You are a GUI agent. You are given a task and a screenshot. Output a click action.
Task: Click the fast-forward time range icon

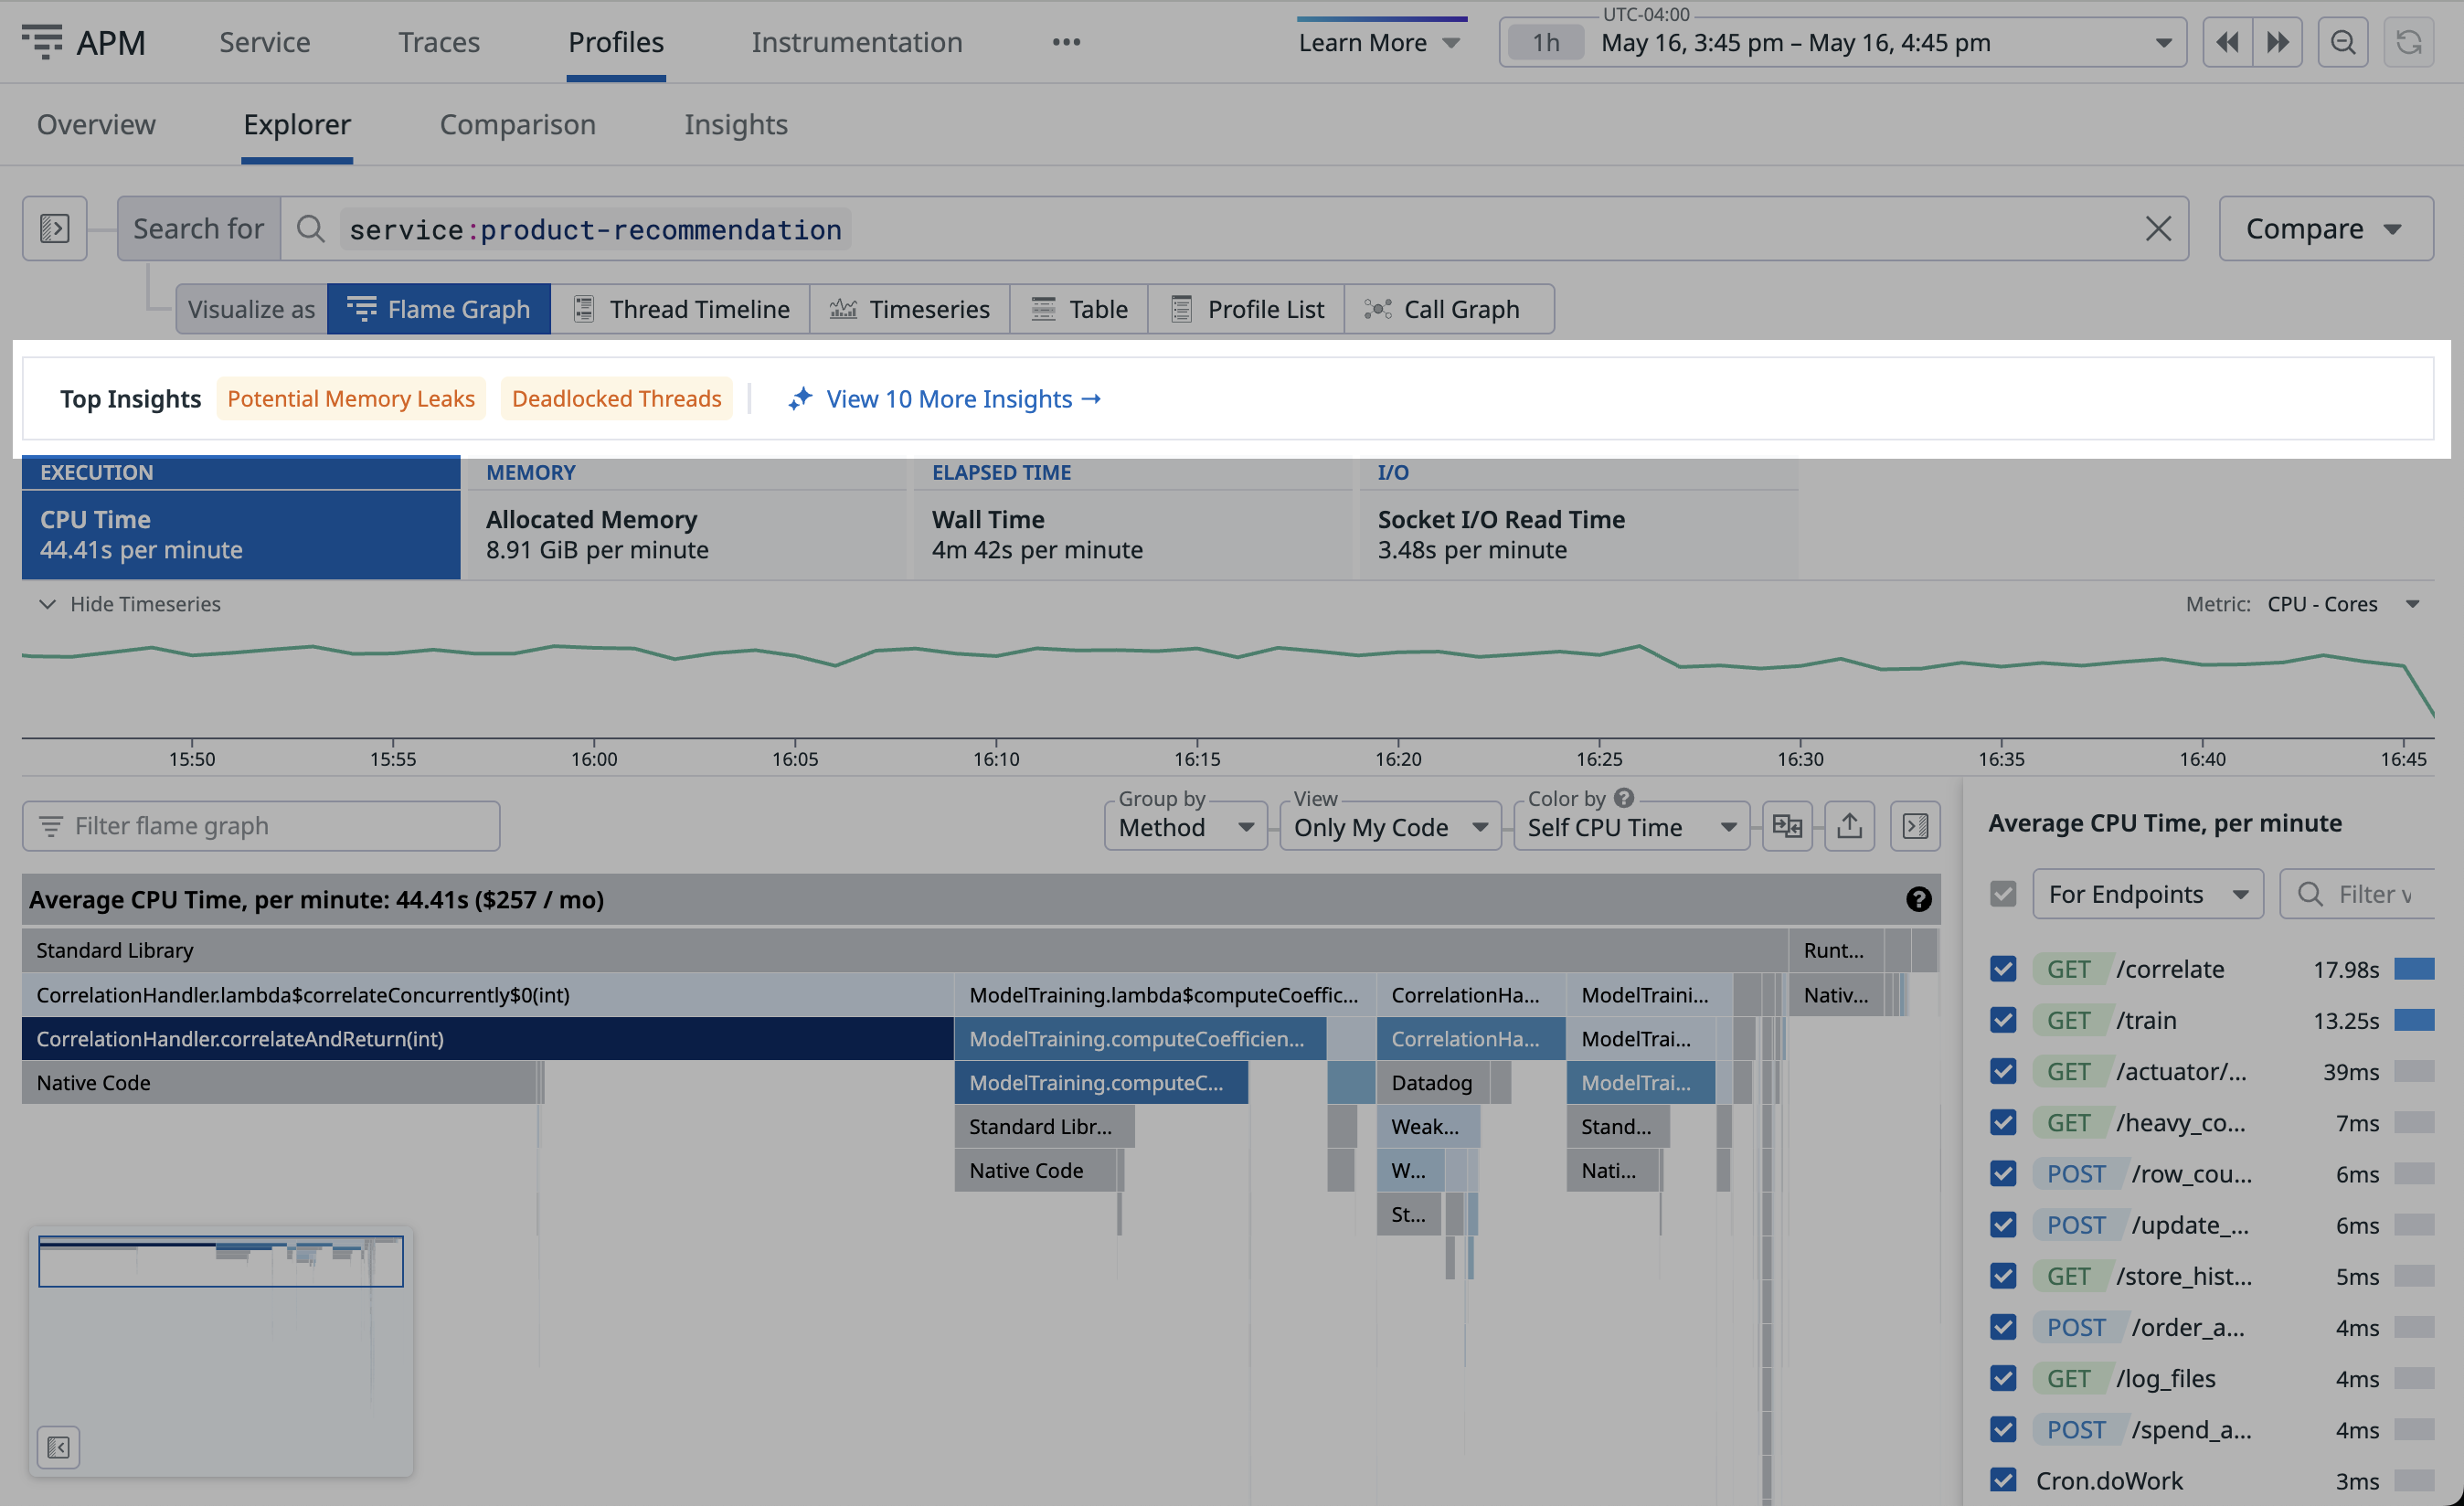pyautogui.click(x=2277, y=42)
